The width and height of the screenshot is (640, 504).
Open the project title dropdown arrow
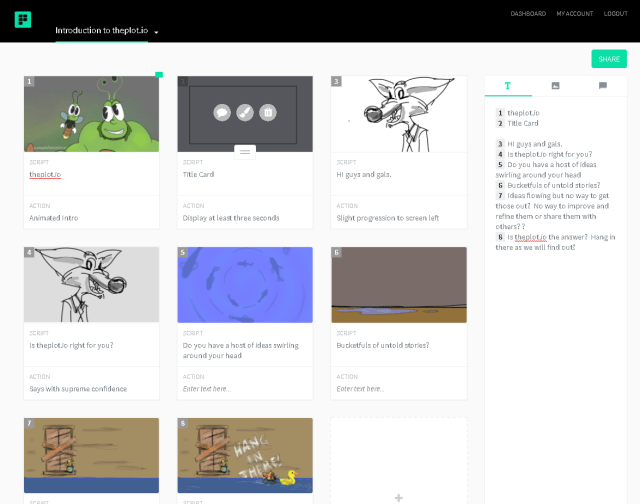(x=157, y=32)
